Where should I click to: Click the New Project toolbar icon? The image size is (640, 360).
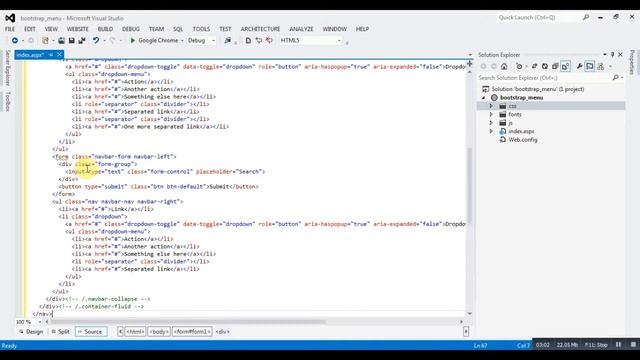tap(45, 40)
